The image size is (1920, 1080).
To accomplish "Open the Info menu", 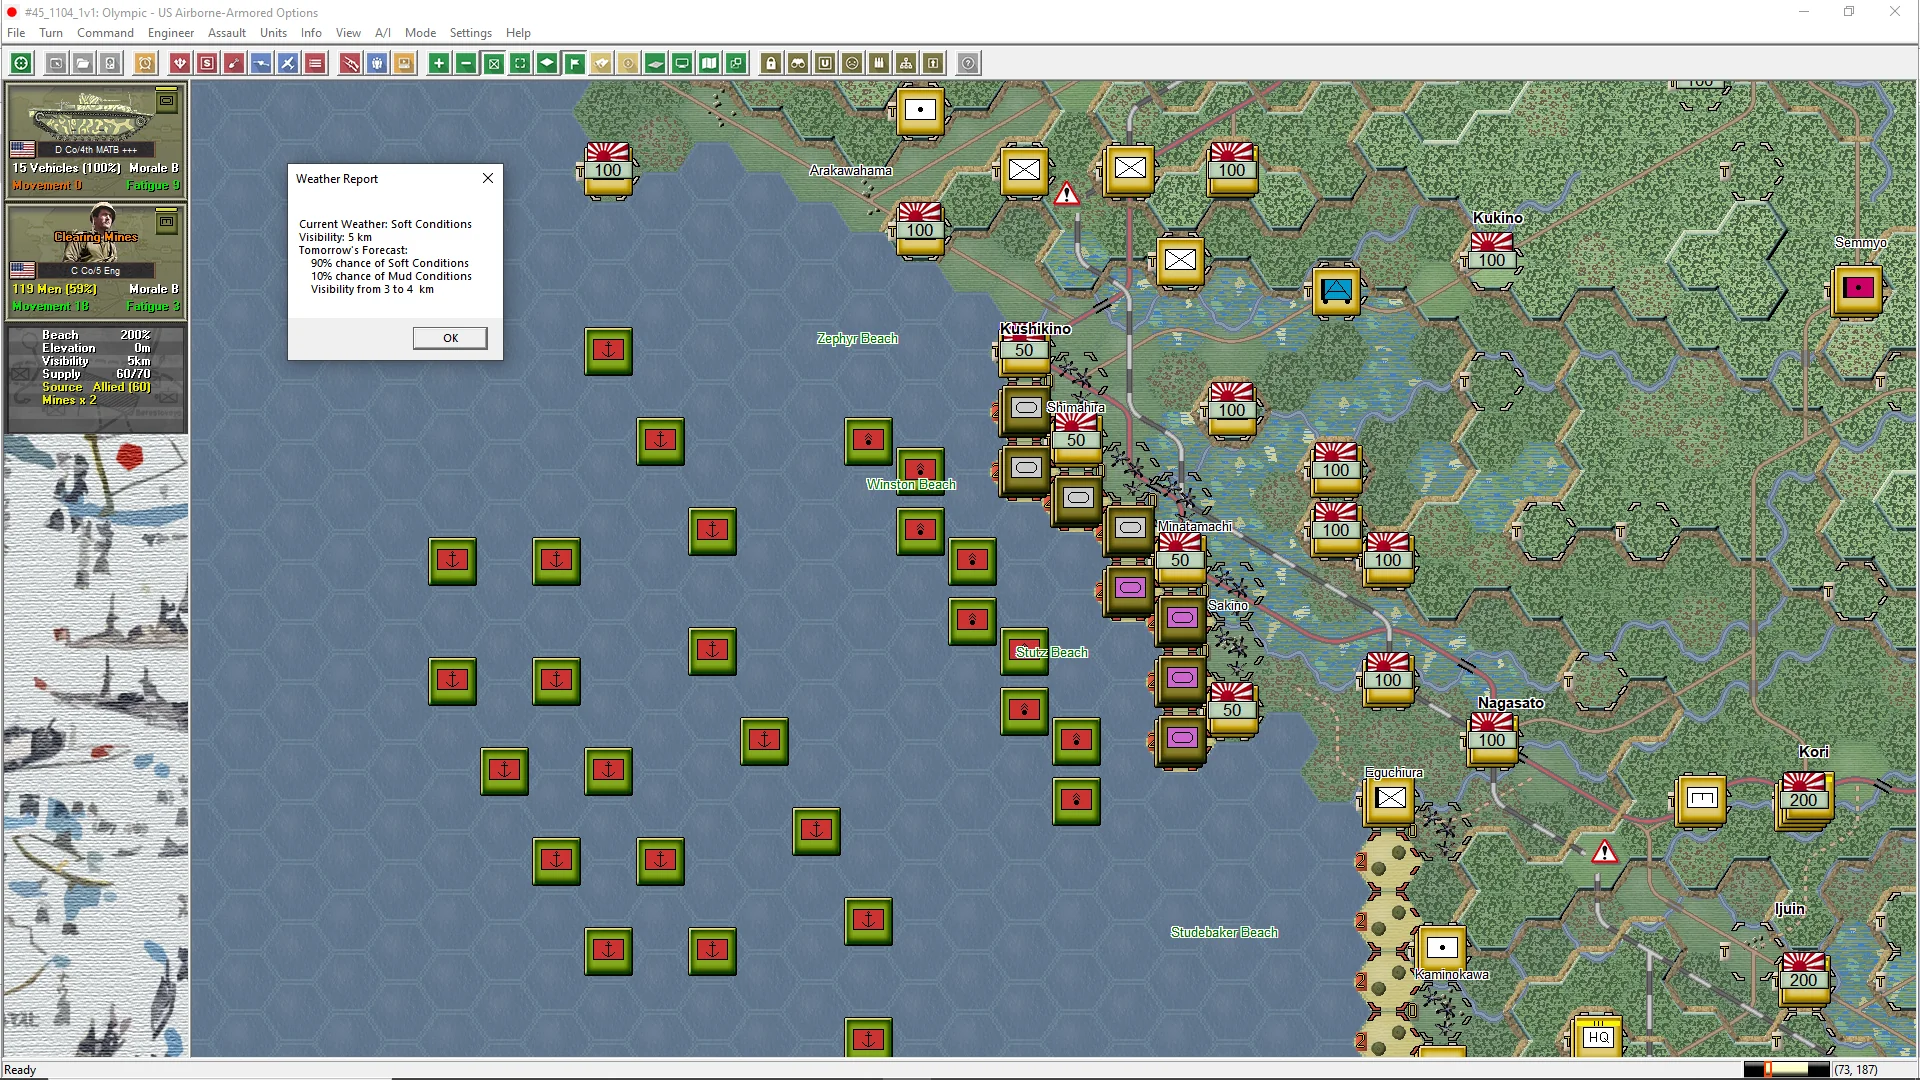I will [311, 33].
